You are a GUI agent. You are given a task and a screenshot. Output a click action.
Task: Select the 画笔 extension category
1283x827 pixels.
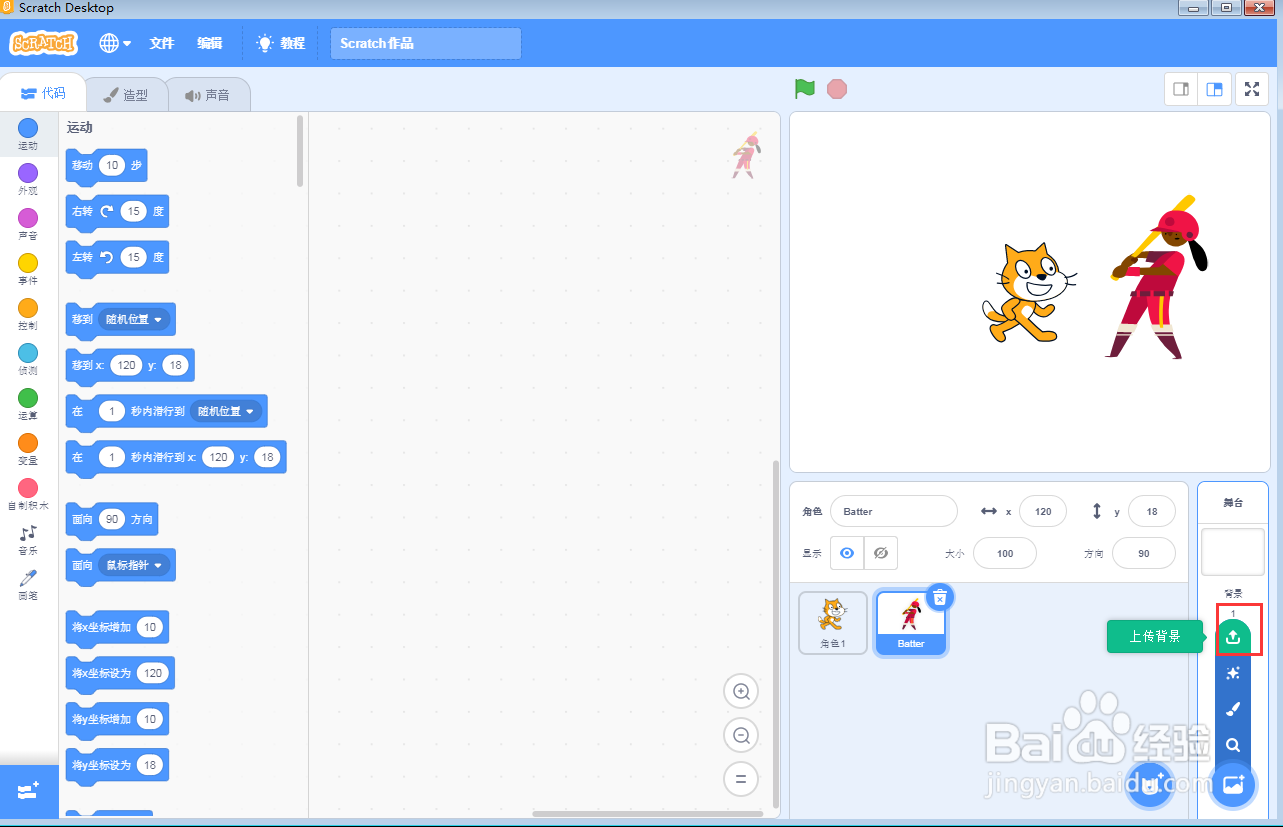point(28,584)
